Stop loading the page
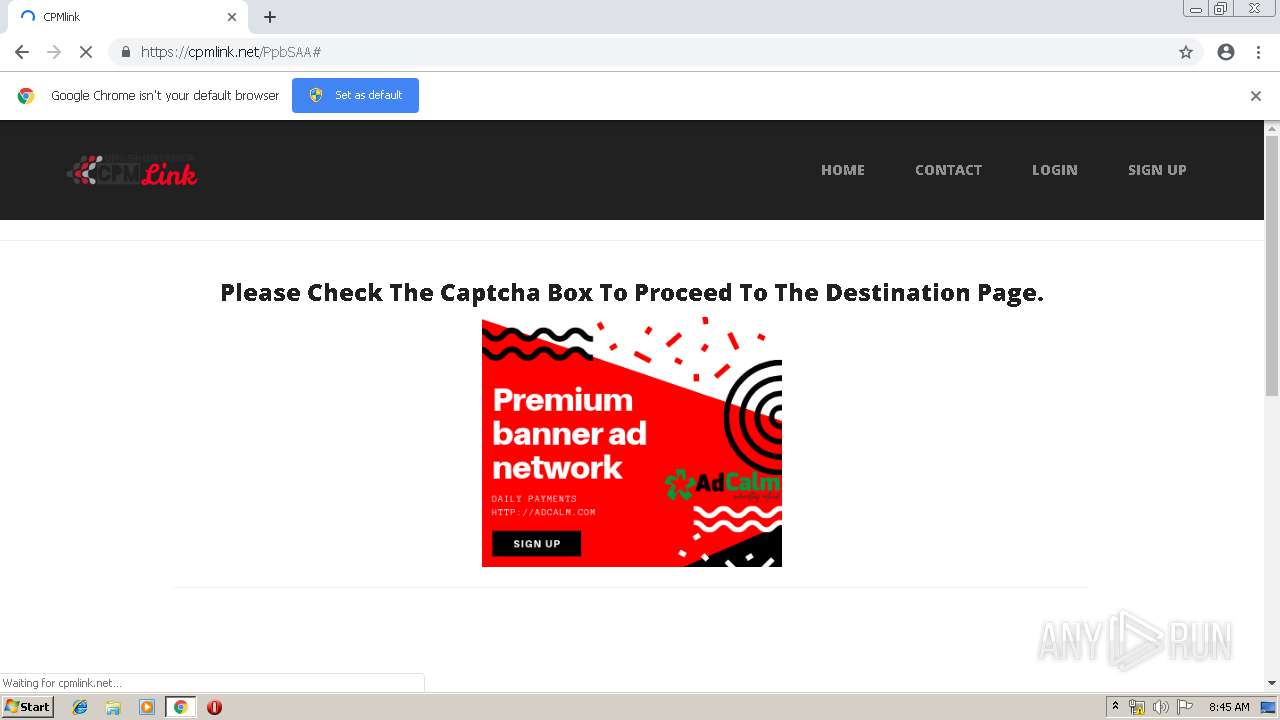 pyautogui.click(x=86, y=52)
